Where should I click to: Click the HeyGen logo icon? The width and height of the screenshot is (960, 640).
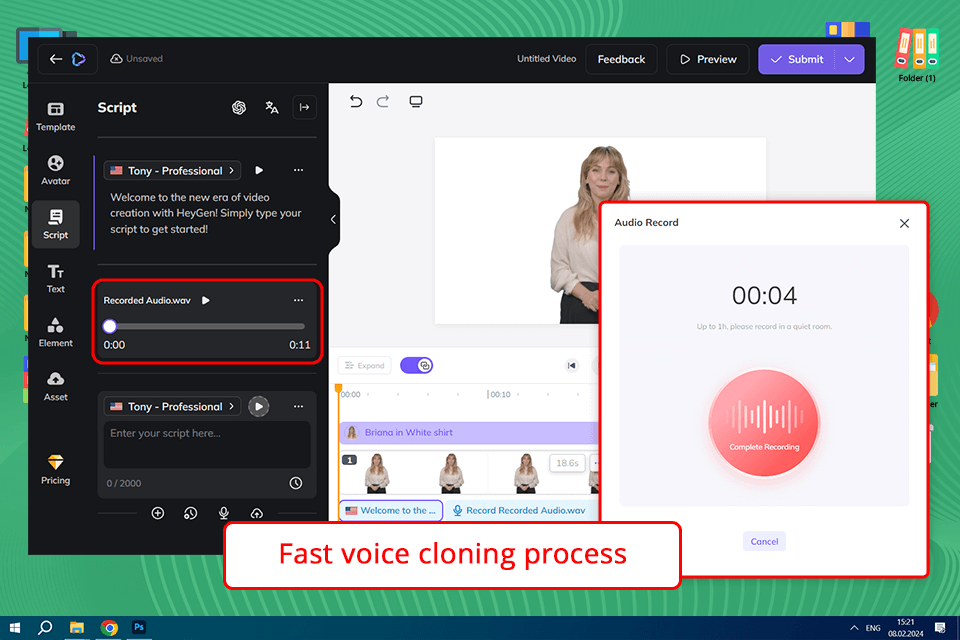click(x=78, y=59)
